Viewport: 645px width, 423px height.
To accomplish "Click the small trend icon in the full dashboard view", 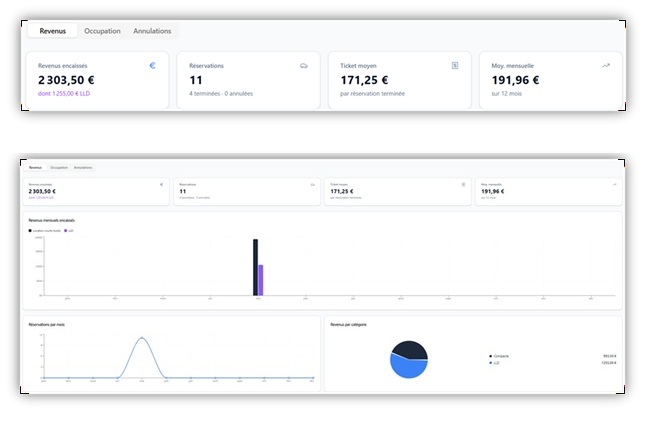I will pyautogui.click(x=615, y=184).
